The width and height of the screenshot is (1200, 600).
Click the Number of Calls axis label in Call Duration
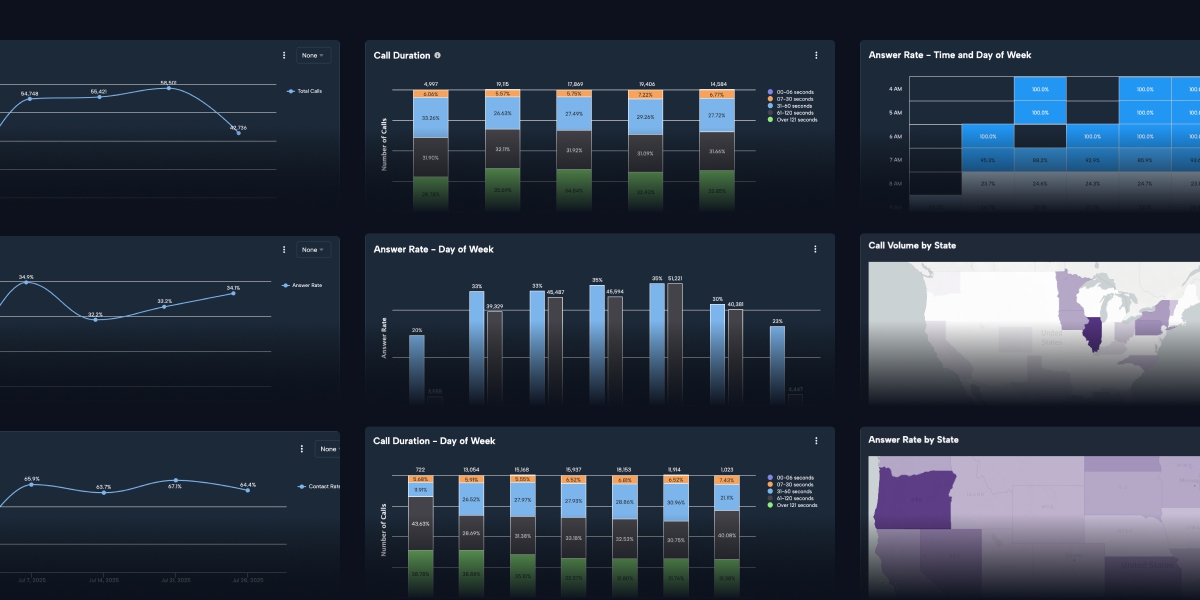(x=385, y=144)
